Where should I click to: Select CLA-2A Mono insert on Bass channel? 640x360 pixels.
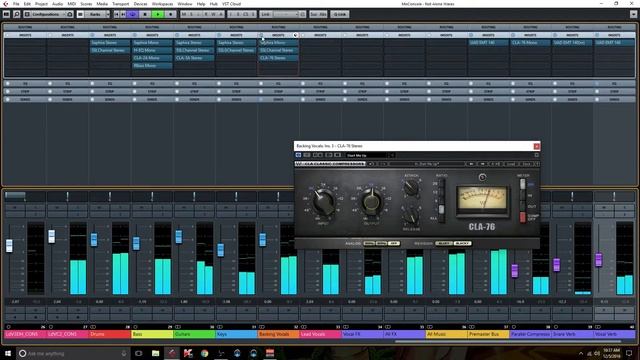151,58
